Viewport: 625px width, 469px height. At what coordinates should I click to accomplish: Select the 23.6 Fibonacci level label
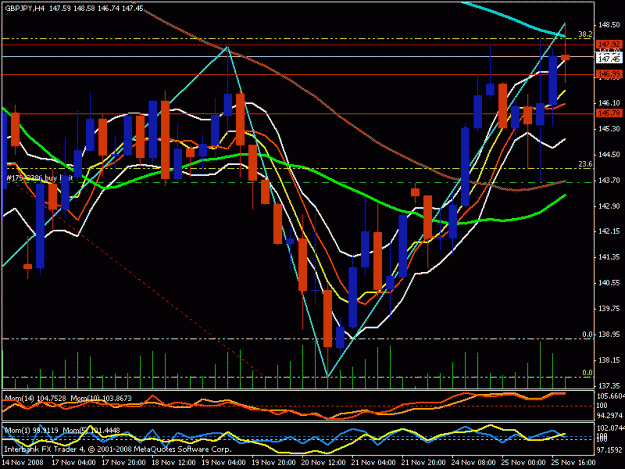585,164
